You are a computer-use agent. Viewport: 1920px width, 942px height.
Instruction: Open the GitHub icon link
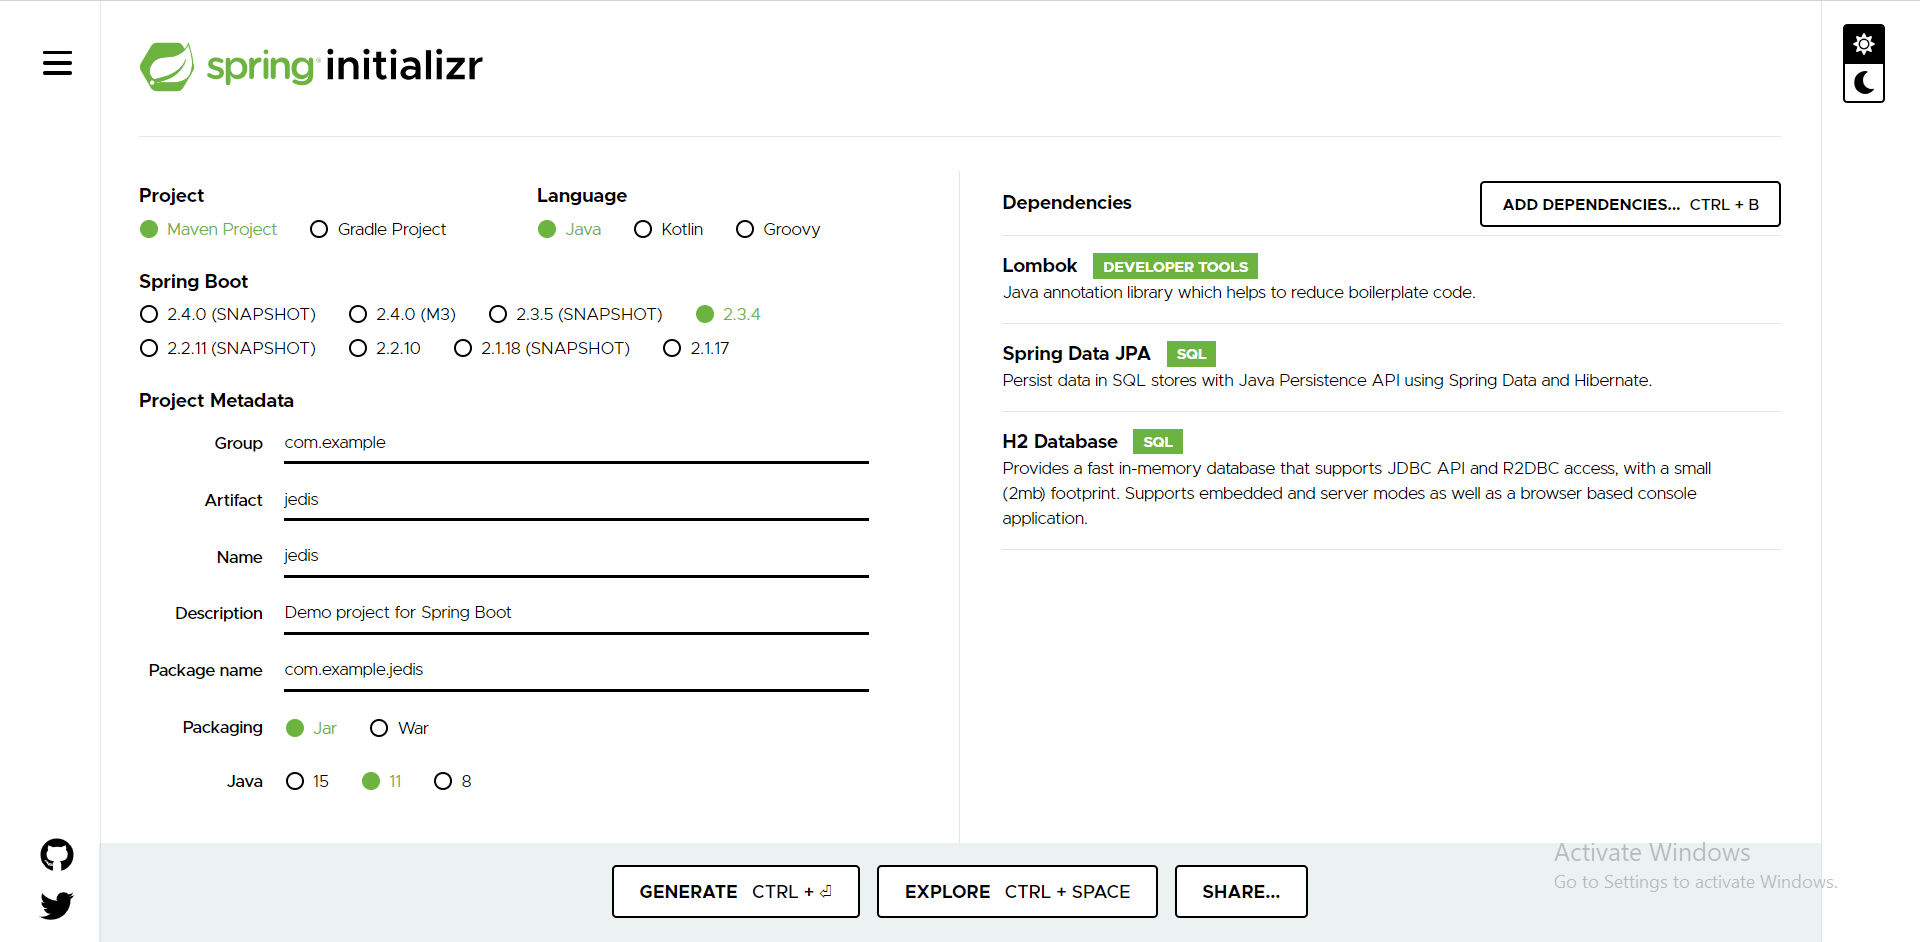57,855
